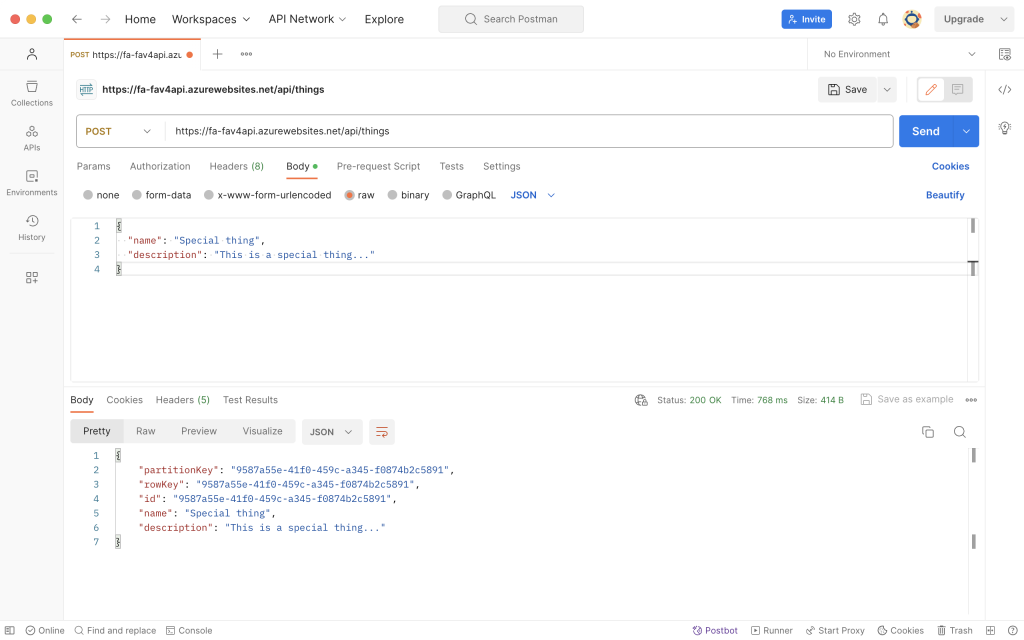Copy response using the copy icon
This screenshot has height=640, width=1024.
(928, 432)
